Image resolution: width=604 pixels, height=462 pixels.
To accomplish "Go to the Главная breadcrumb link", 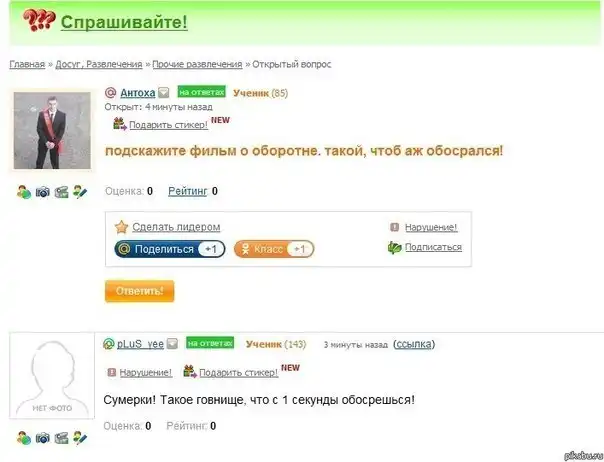I will pyautogui.click(x=27, y=64).
